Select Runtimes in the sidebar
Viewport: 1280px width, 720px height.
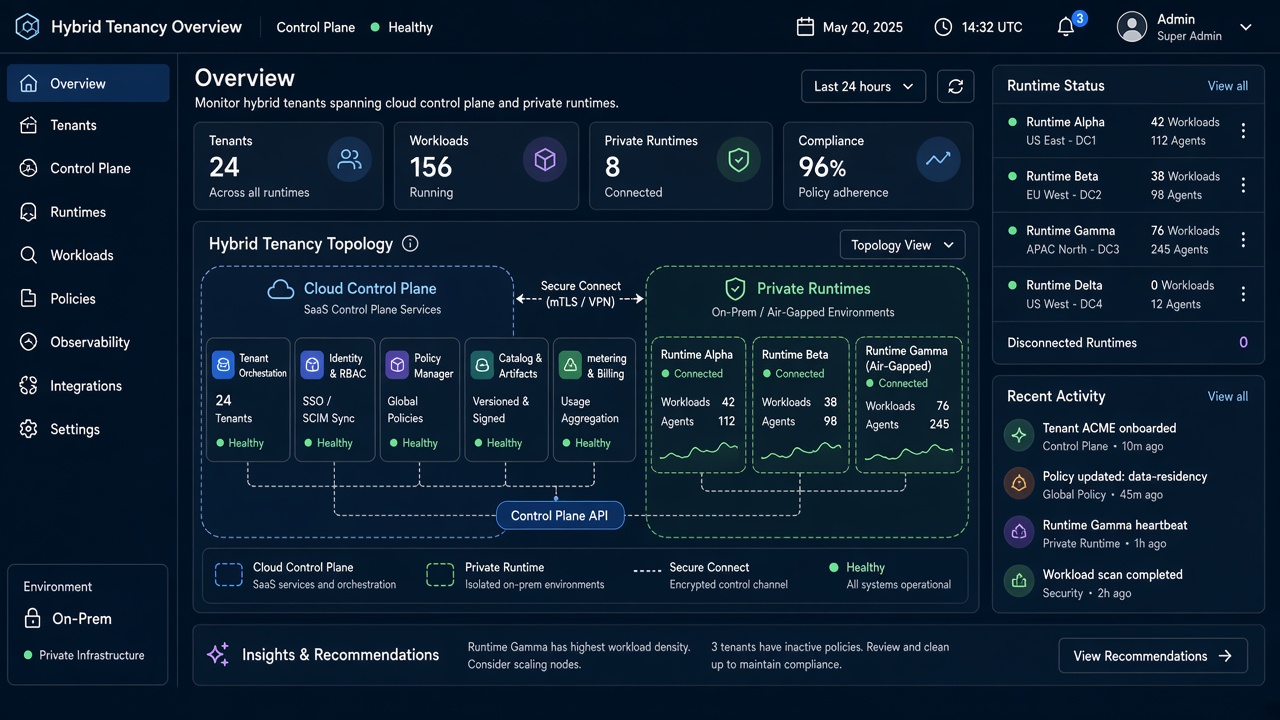tap(88, 212)
